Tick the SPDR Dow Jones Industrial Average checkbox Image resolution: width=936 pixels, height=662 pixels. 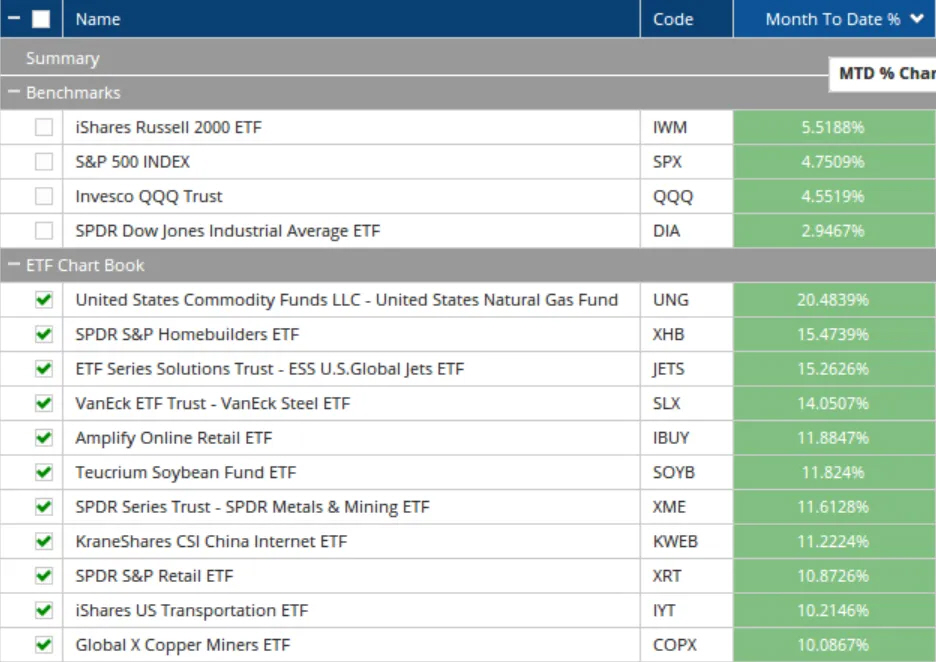click(x=44, y=231)
